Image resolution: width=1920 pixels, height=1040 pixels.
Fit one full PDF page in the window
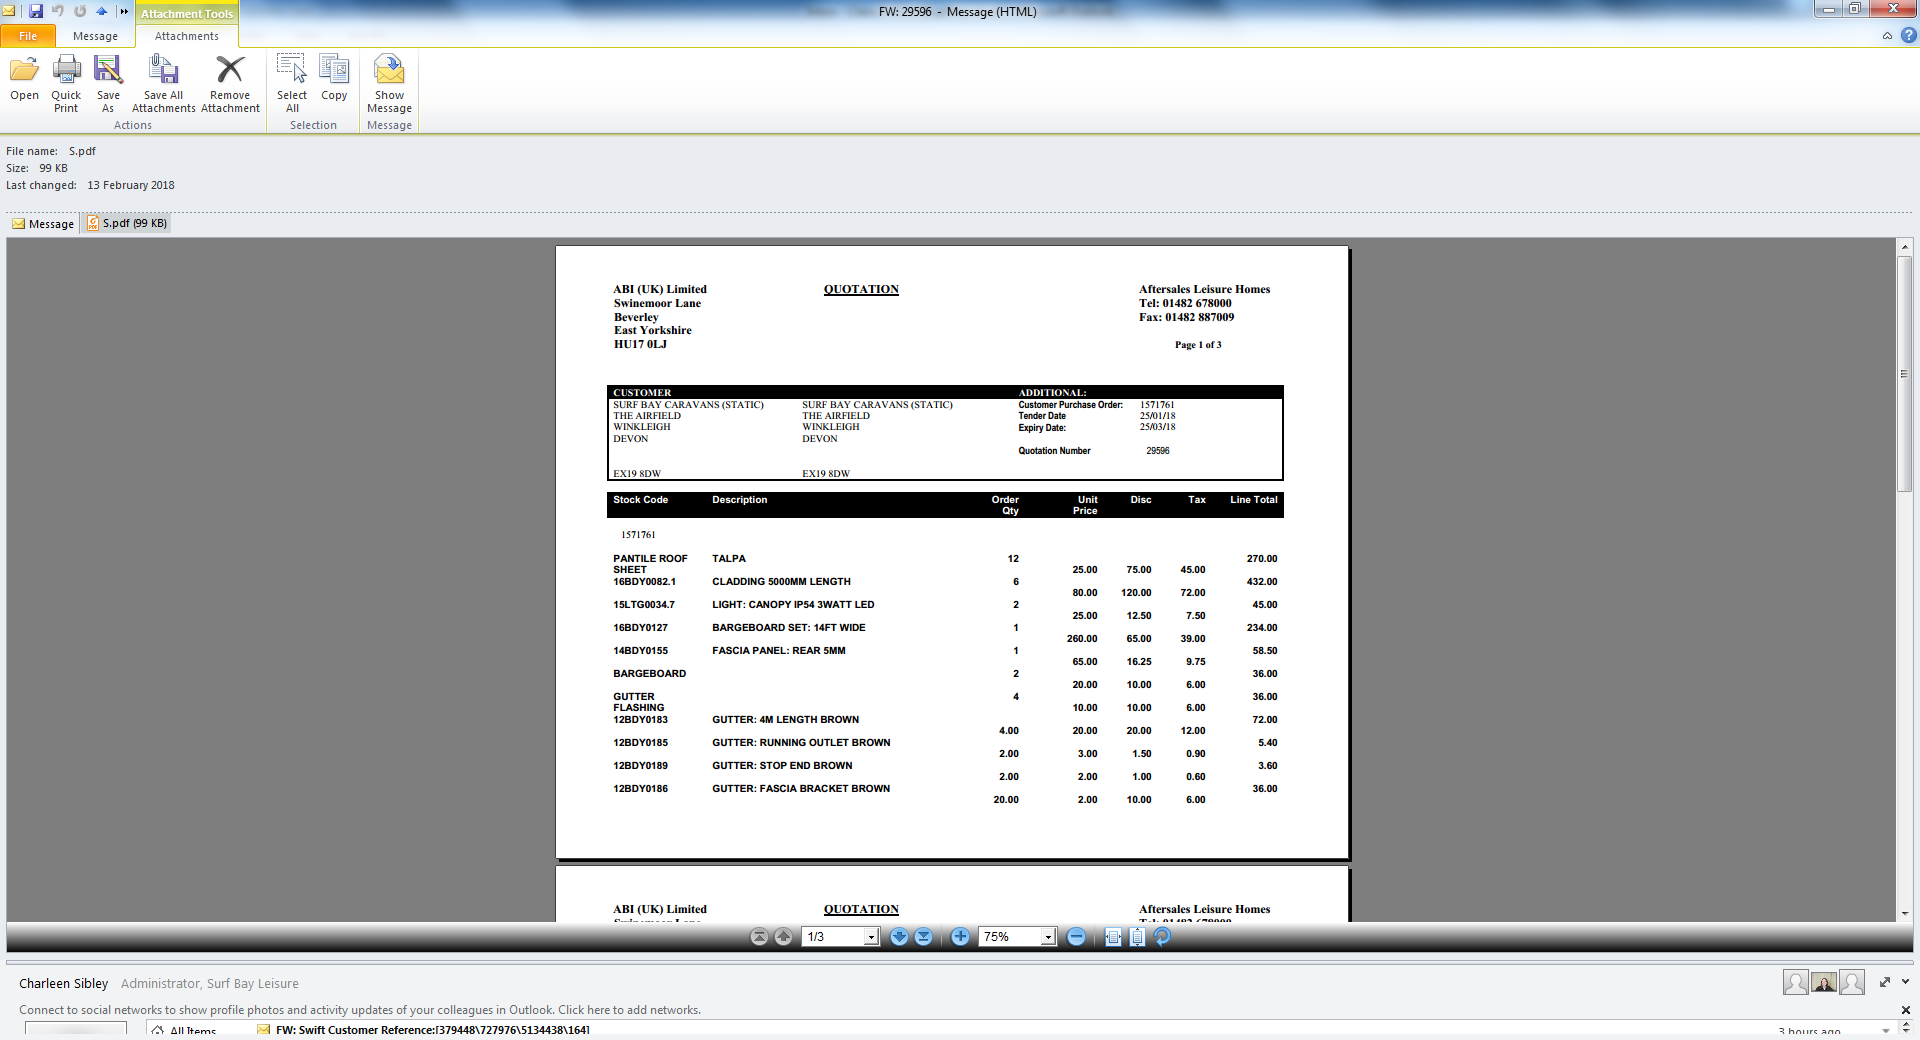coord(1137,937)
